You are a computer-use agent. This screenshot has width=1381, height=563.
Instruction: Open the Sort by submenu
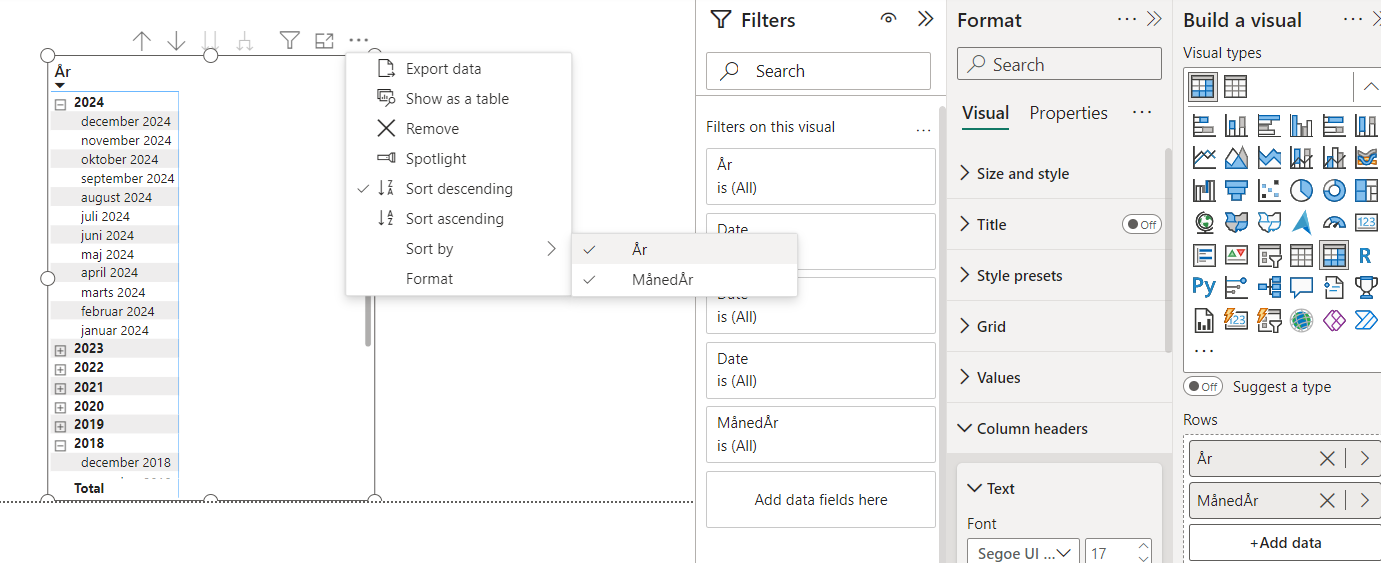click(458, 249)
